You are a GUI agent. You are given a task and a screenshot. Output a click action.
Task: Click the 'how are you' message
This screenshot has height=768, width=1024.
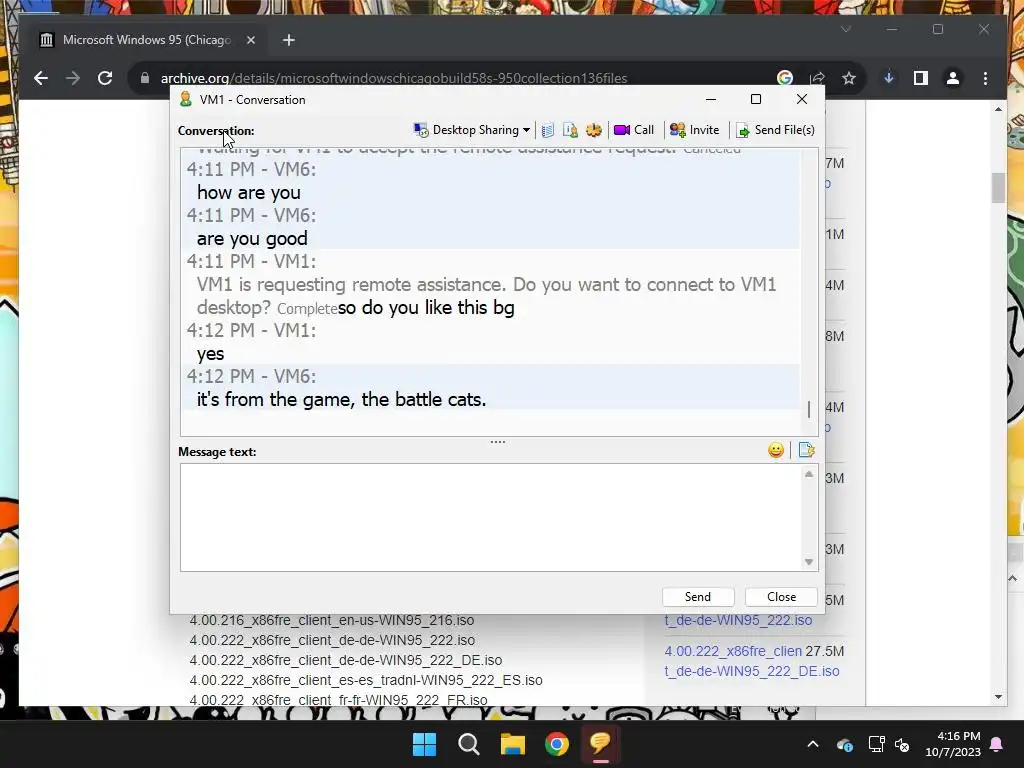coord(248,193)
